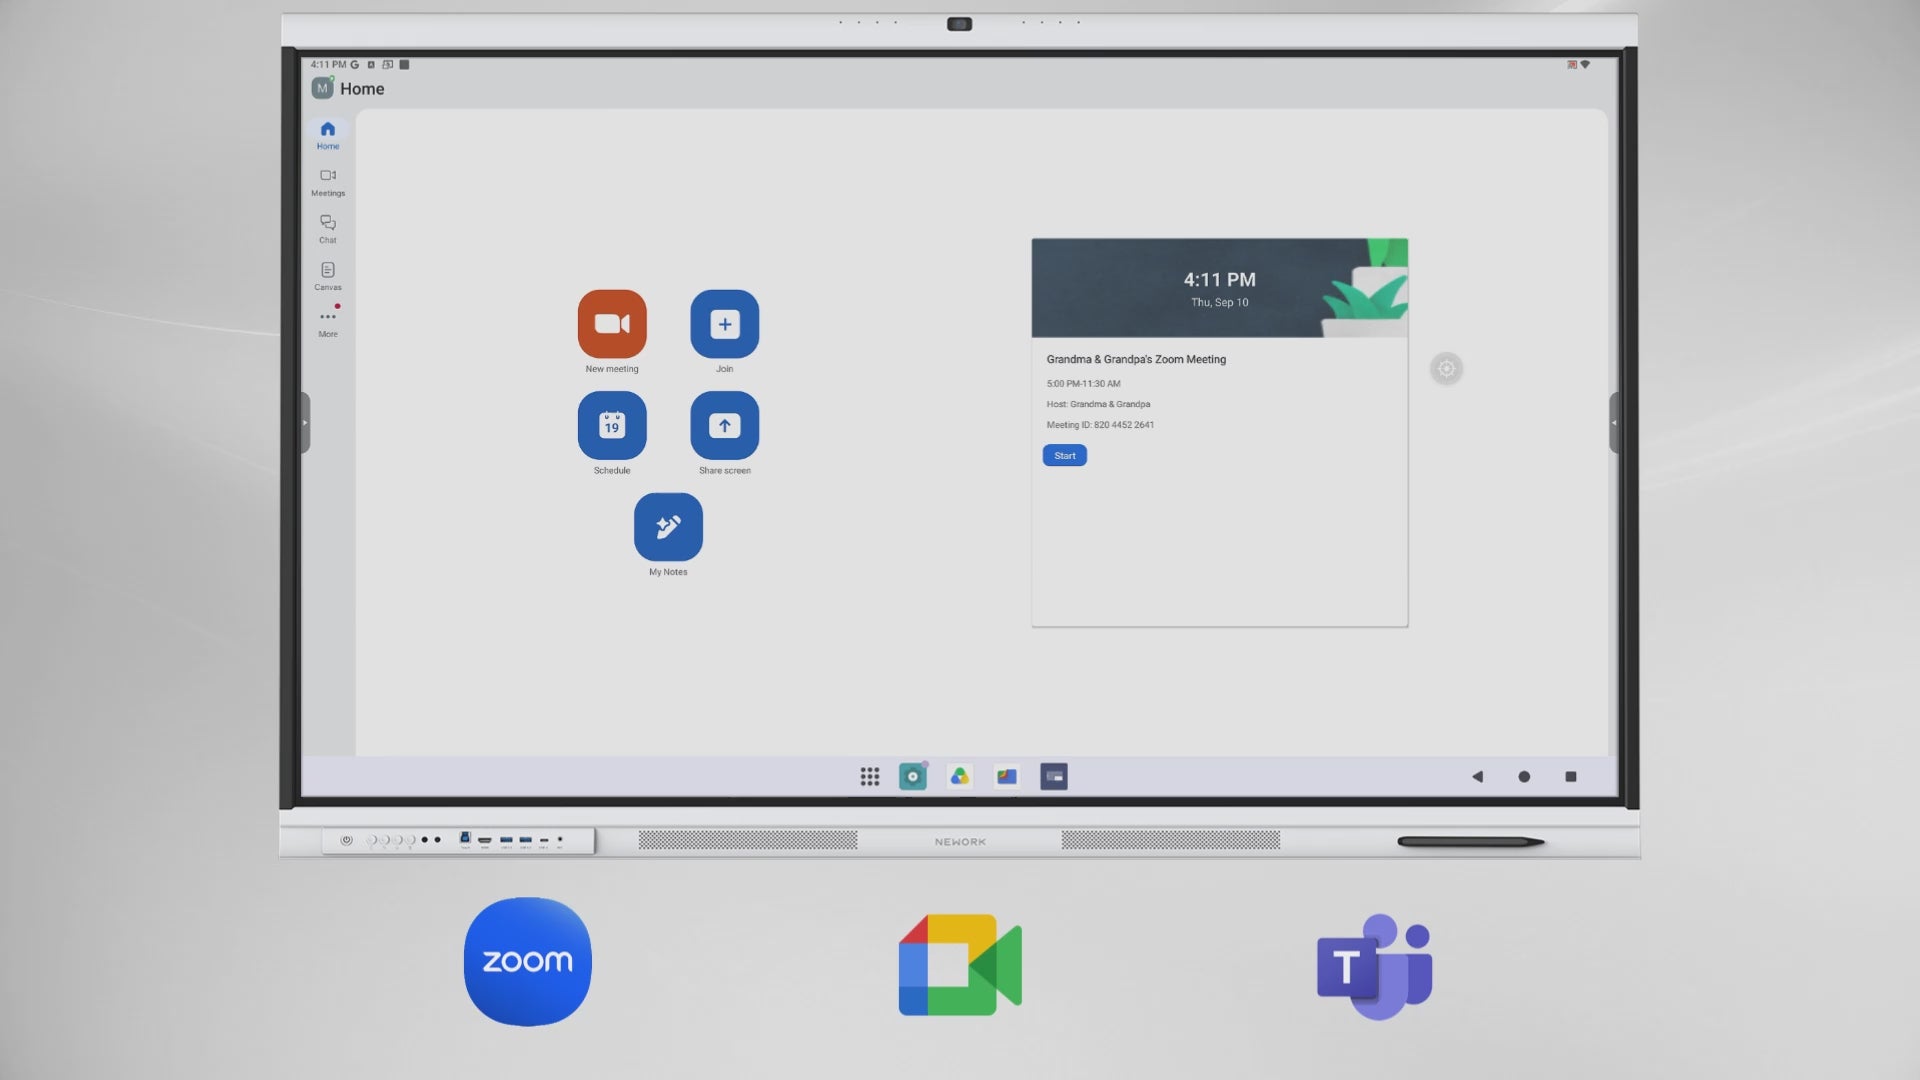The height and width of the screenshot is (1080, 1920).
Task: Click the blue Join icon
Action: [725, 324]
